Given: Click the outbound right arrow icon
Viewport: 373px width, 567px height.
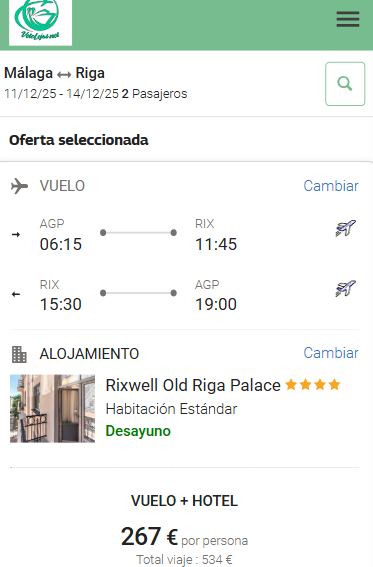Looking at the screenshot, I should pos(16,235).
